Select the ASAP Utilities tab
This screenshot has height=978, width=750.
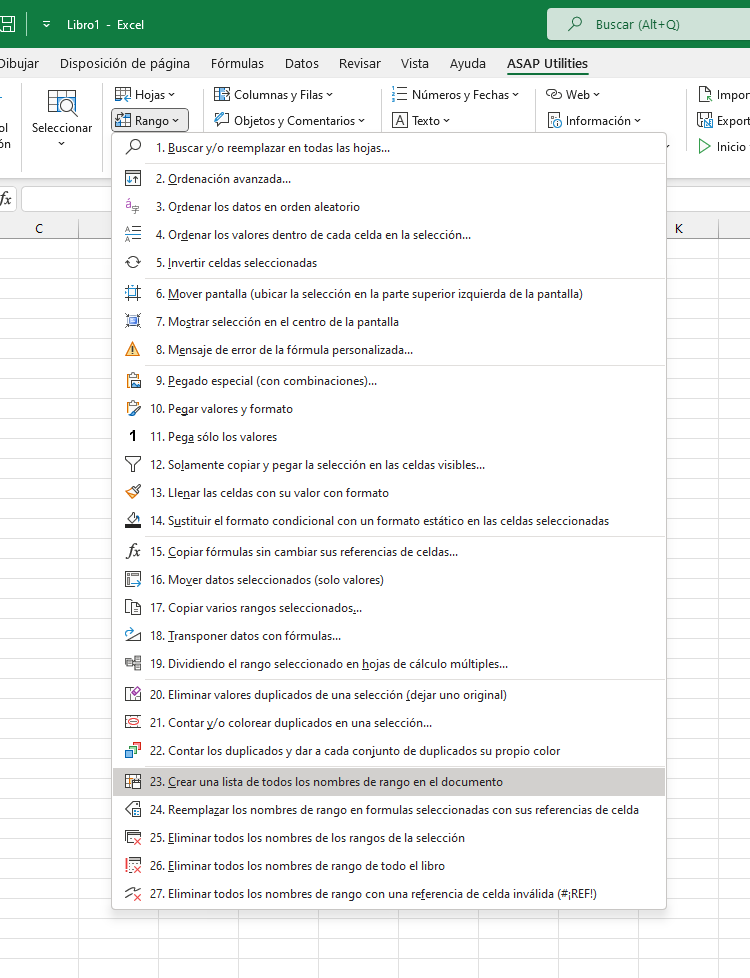point(547,64)
